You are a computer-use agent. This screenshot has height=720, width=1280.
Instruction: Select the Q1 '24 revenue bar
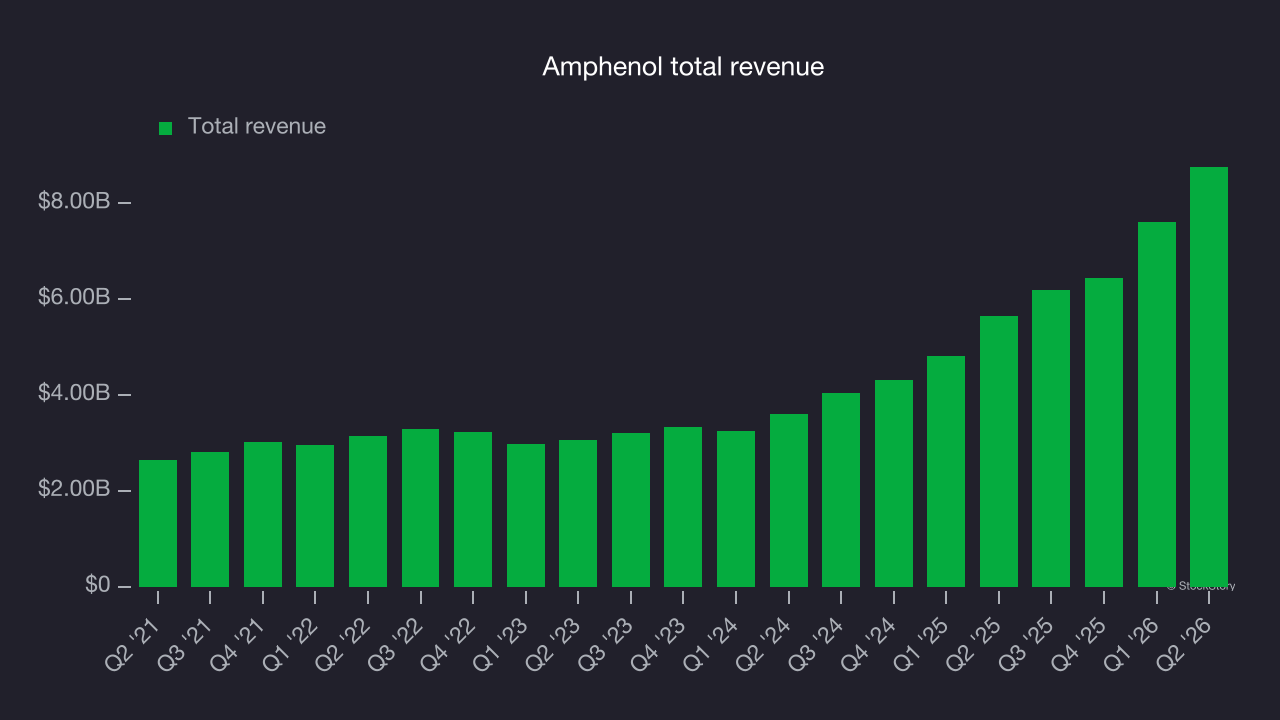click(736, 509)
